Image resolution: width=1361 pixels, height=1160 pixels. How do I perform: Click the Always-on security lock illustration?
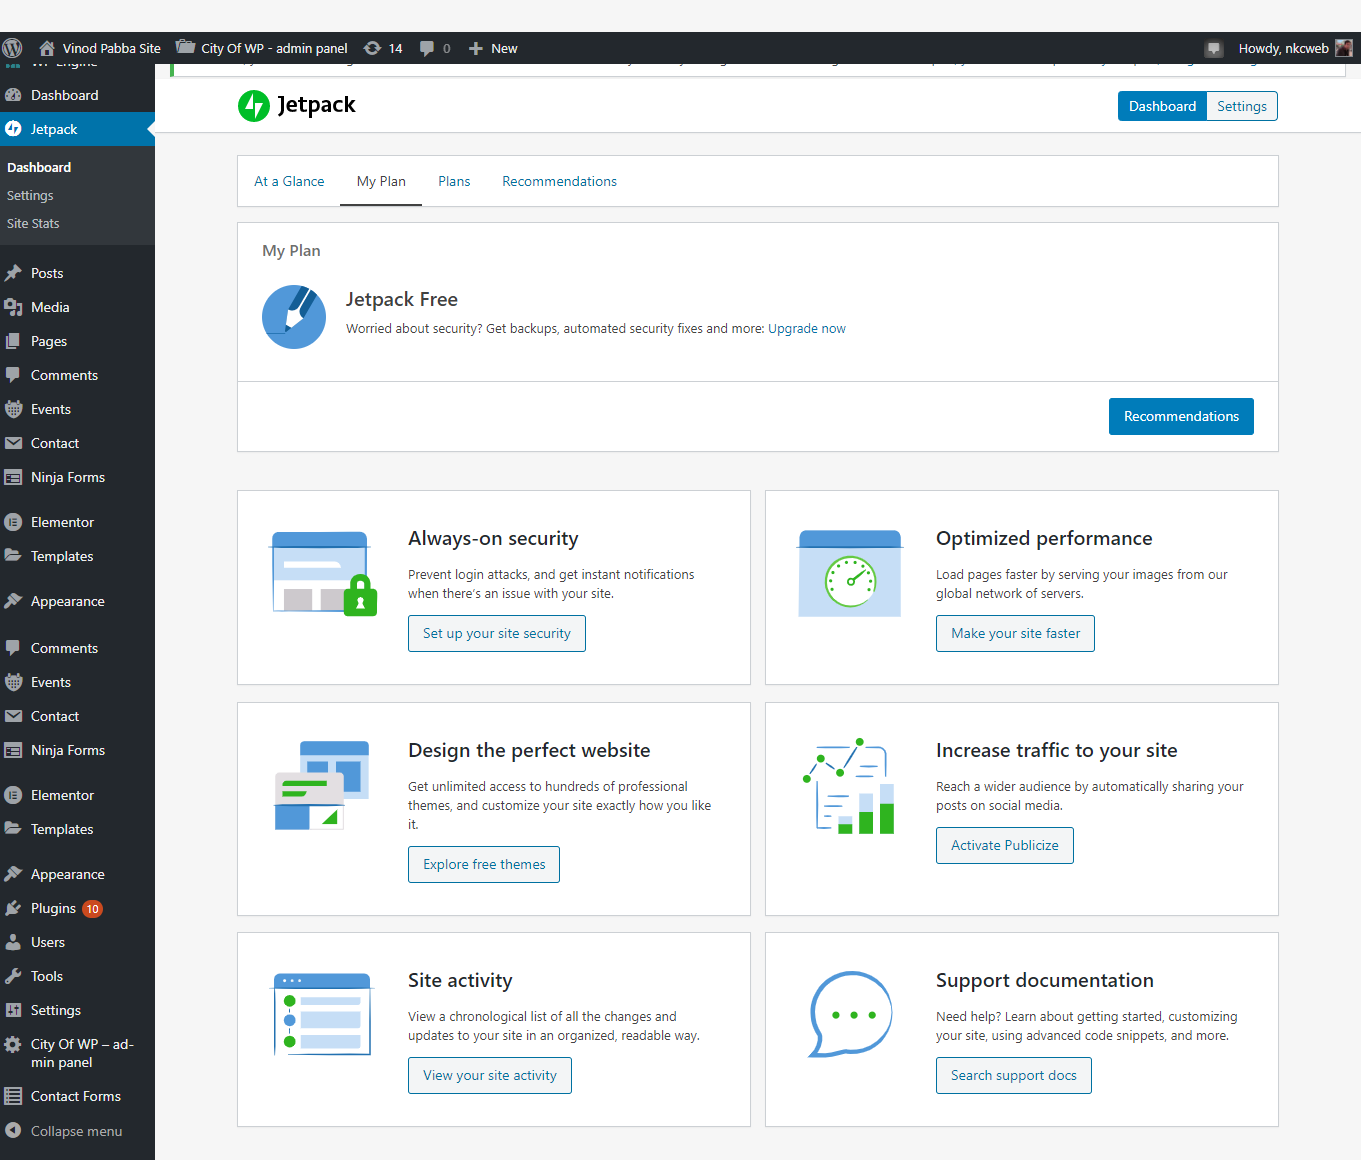tap(324, 574)
